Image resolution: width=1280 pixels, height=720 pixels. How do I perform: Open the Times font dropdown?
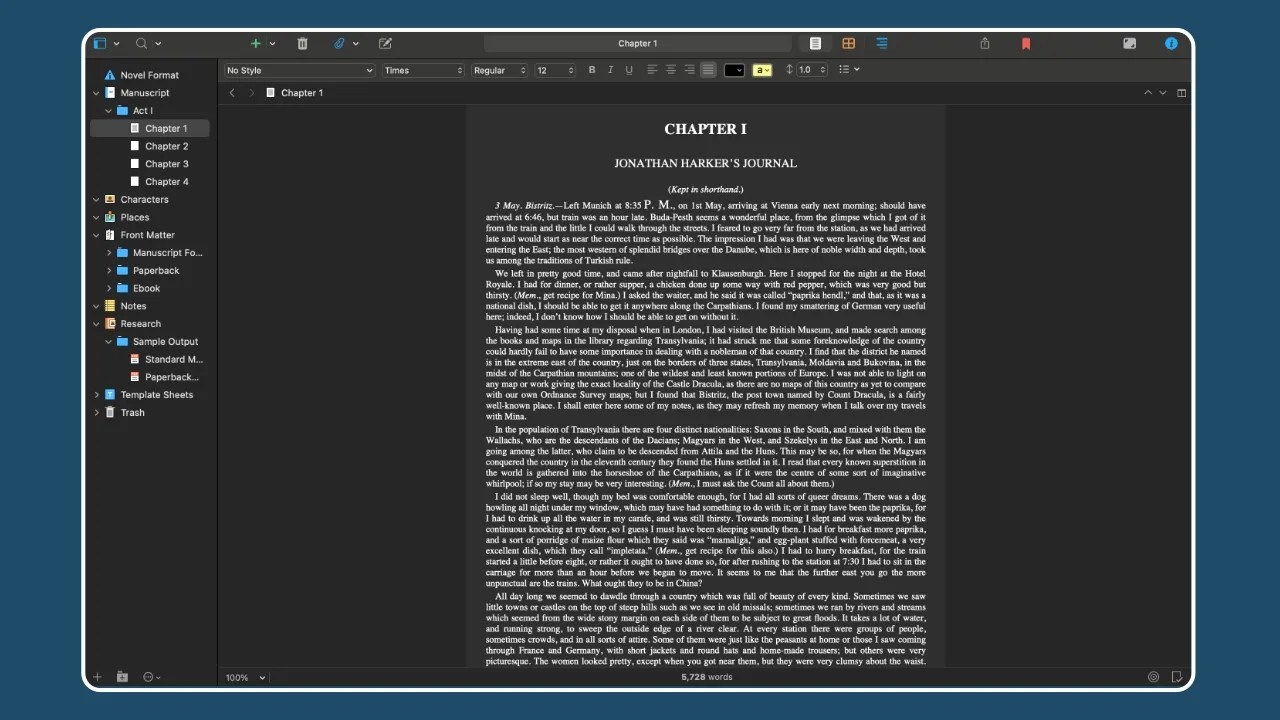(422, 70)
